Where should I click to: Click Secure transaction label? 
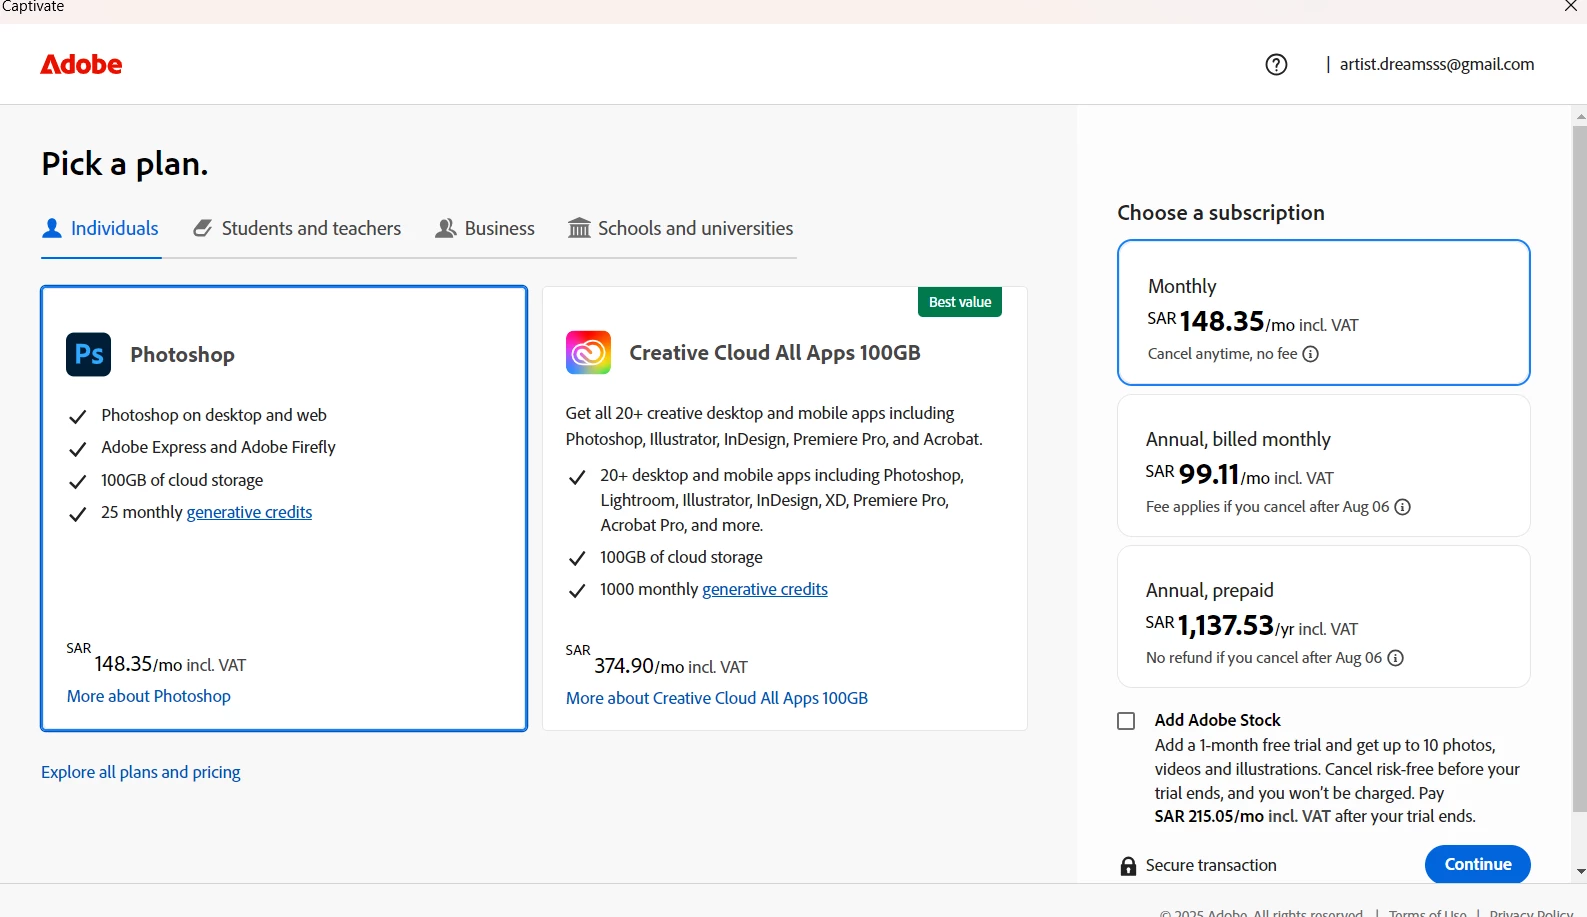[x=1211, y=866]
